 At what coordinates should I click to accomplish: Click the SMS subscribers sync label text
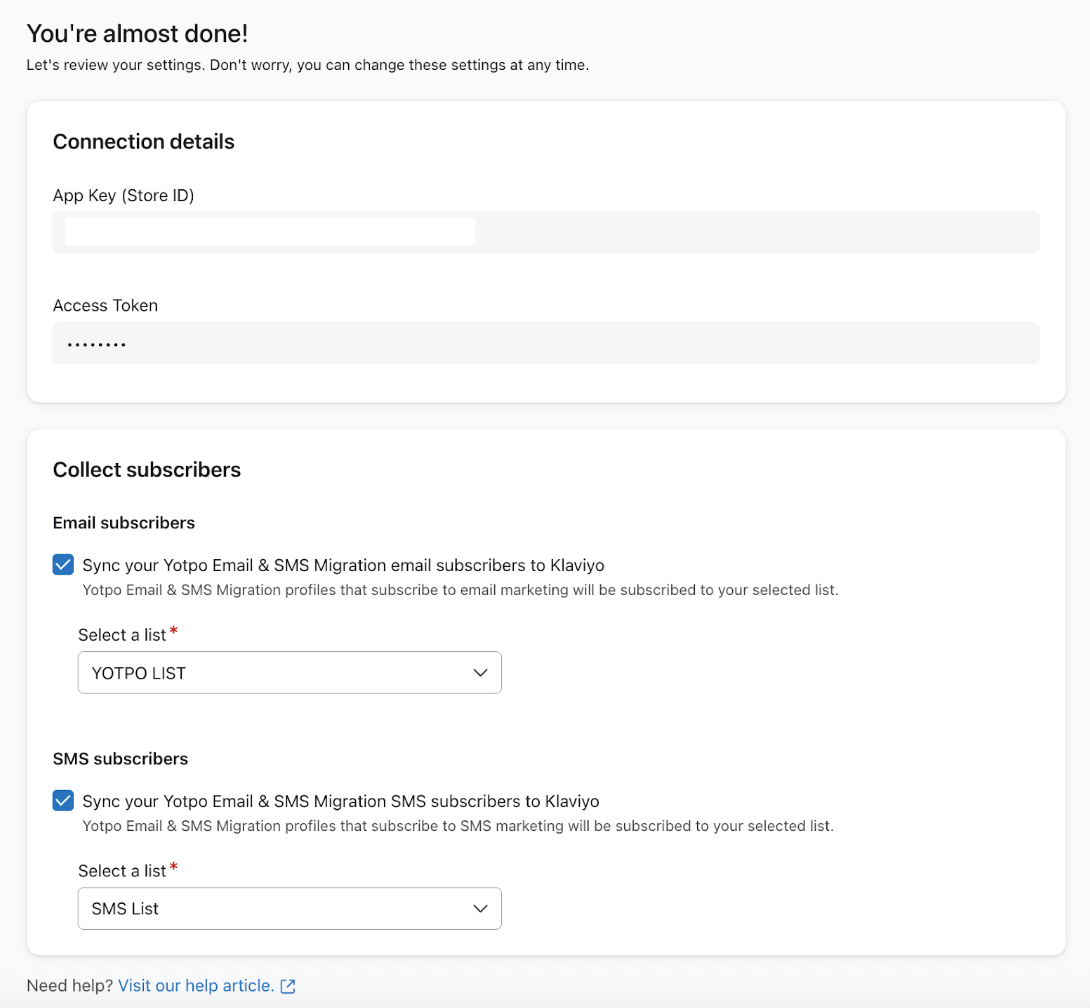pos(340,802)
